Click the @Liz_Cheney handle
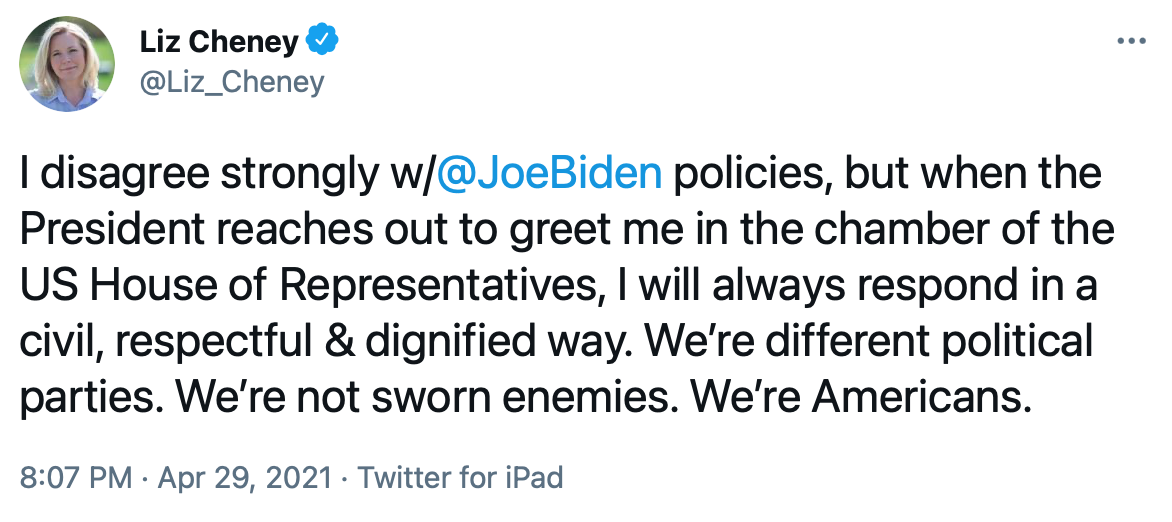This screenshot has width=1172, height=522. click(x=232, y=81)
